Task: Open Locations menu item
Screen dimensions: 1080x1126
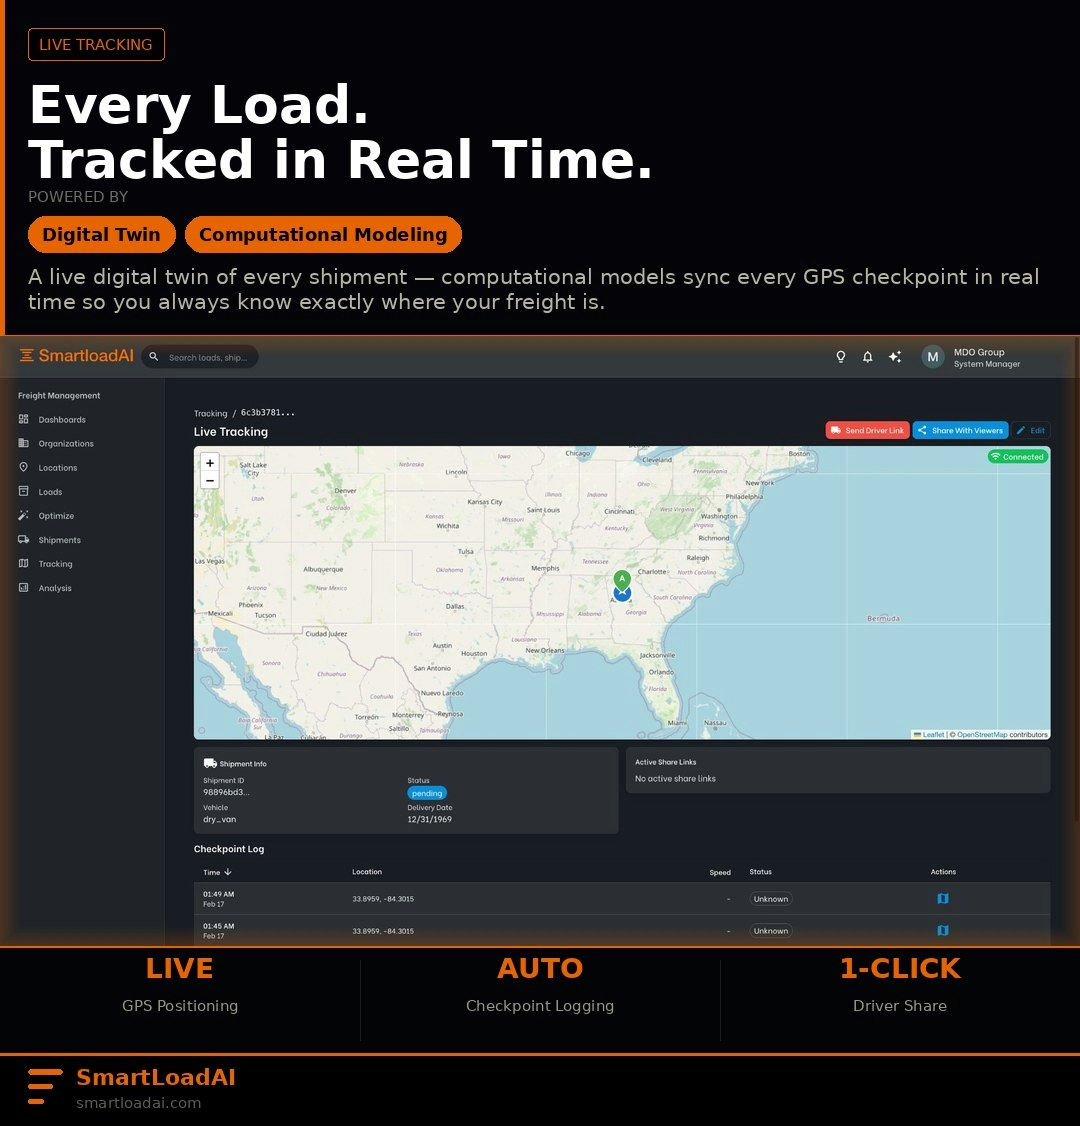Action: (57, 467)
